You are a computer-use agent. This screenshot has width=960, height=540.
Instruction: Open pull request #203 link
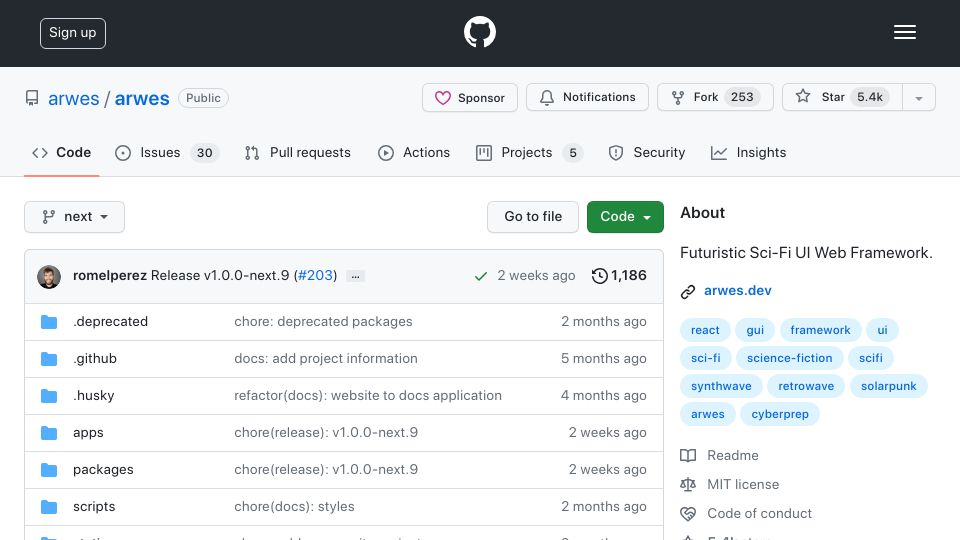tap(315, 276)
